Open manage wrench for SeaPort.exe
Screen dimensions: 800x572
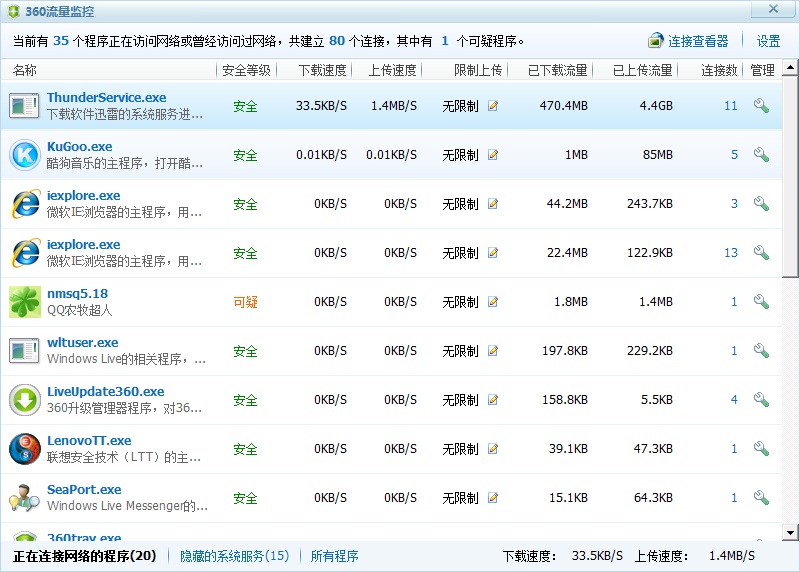pyautogui.click(x=761, y=498)
